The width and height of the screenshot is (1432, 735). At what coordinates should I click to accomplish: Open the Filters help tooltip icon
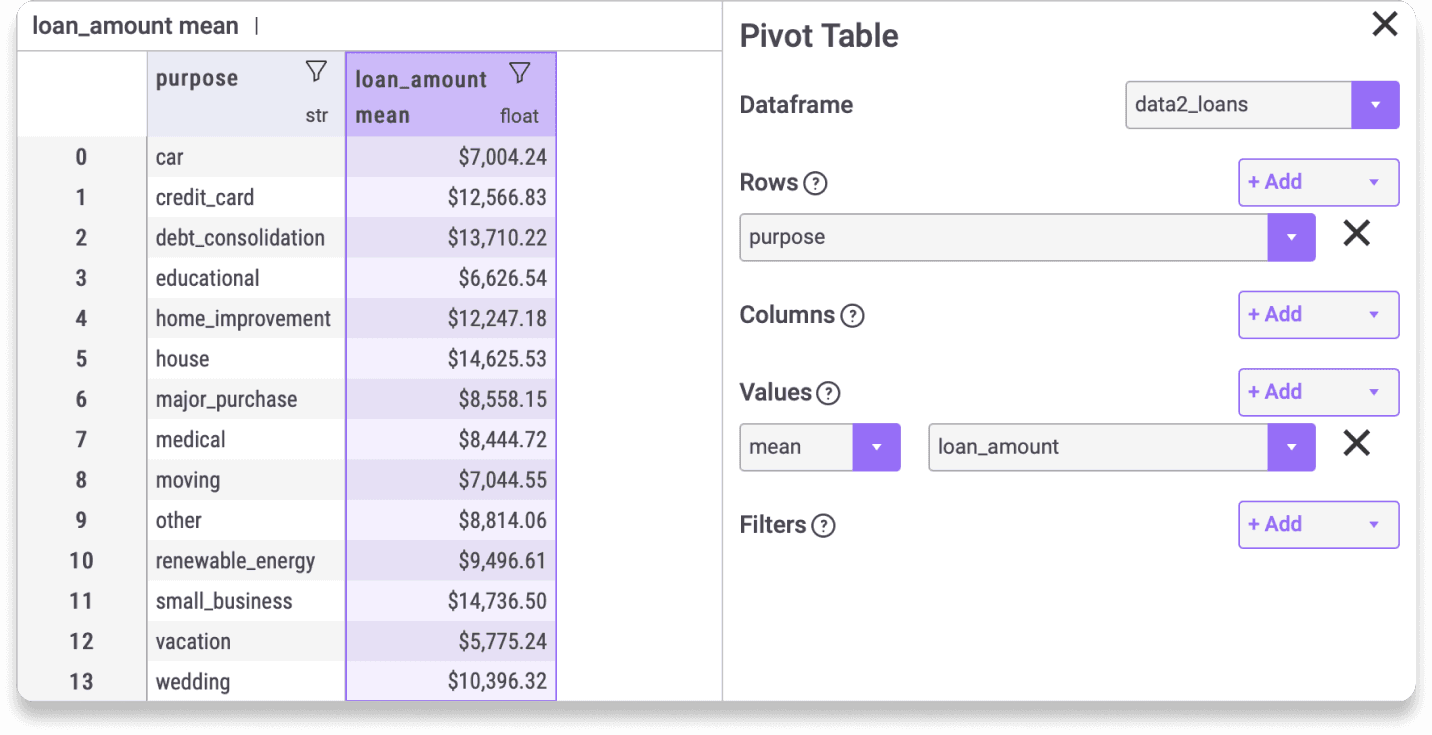tap(823, 526)
